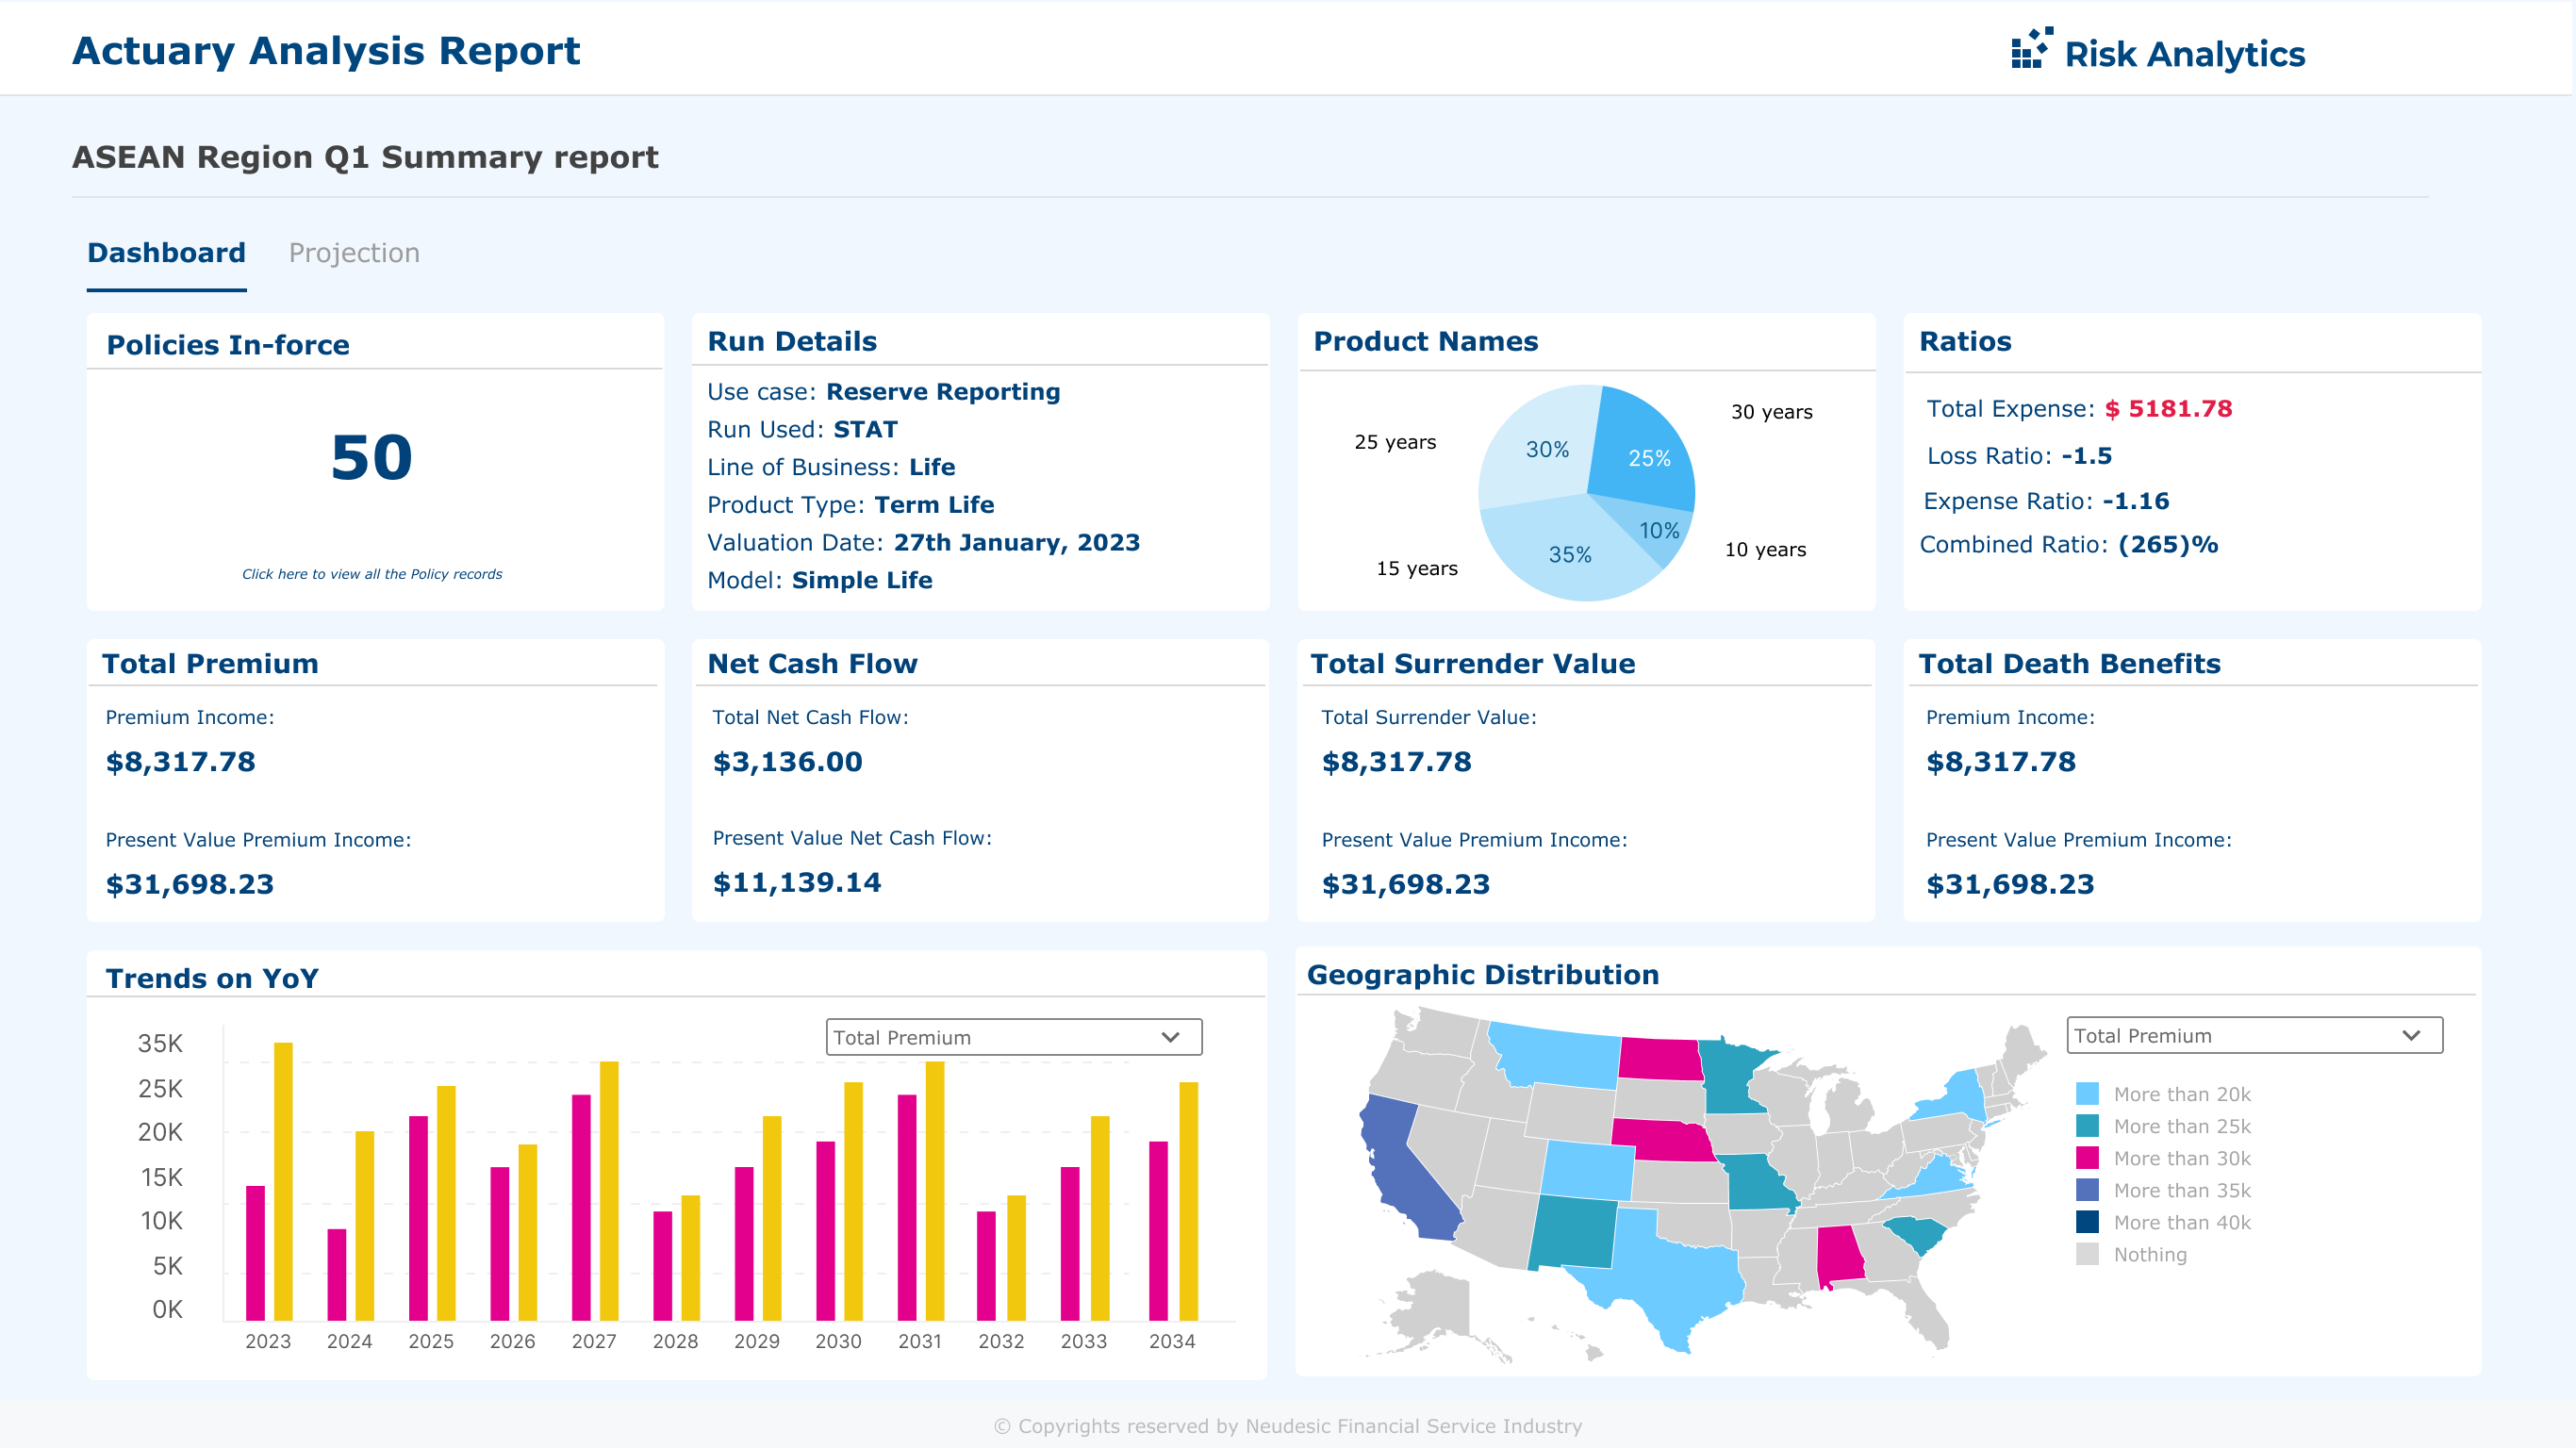
Task: Click the Total Expense value $ 5181.78
Action: tap(2168, 409)
